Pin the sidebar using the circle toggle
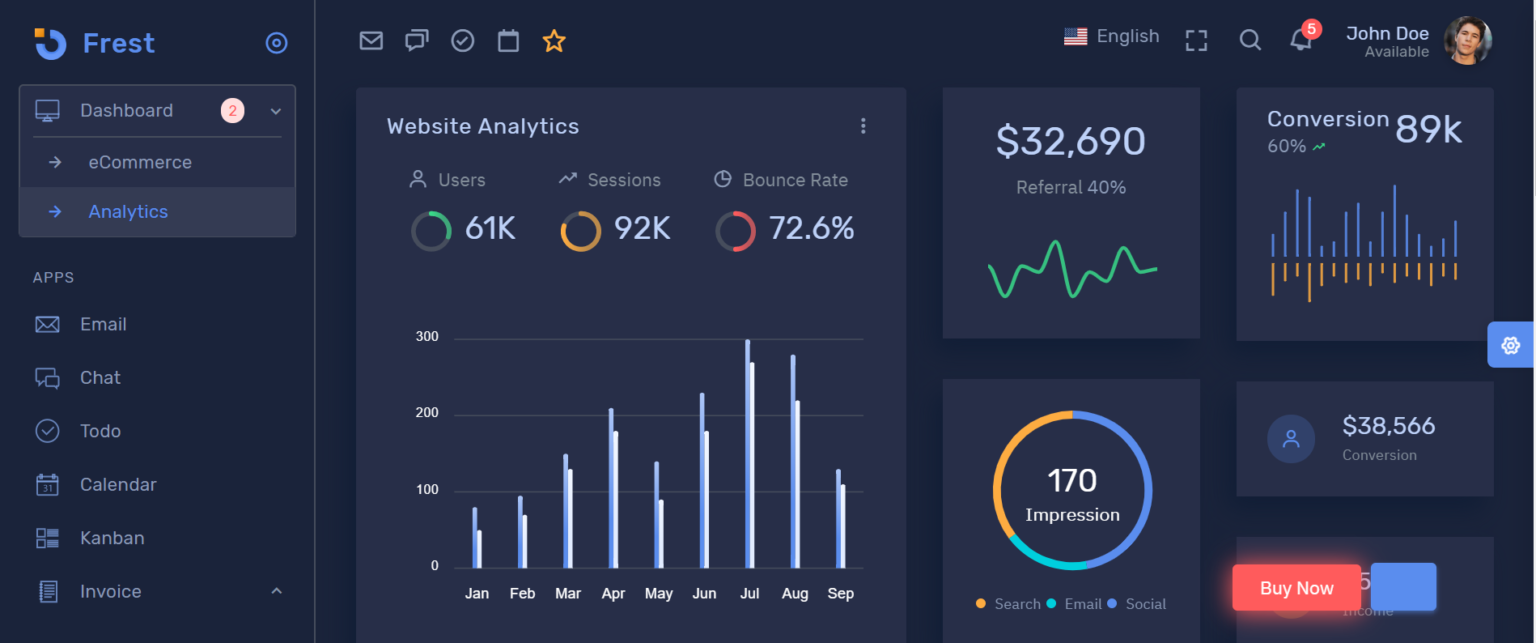 point(276,42)
